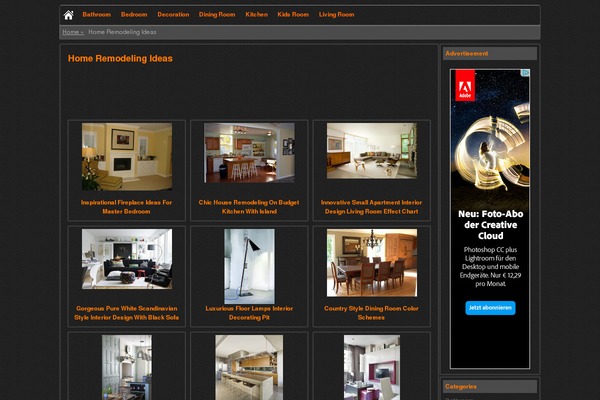Open the Bedroom menu item
The height and width of the screenshot is (400, 600).
[134, 15]
